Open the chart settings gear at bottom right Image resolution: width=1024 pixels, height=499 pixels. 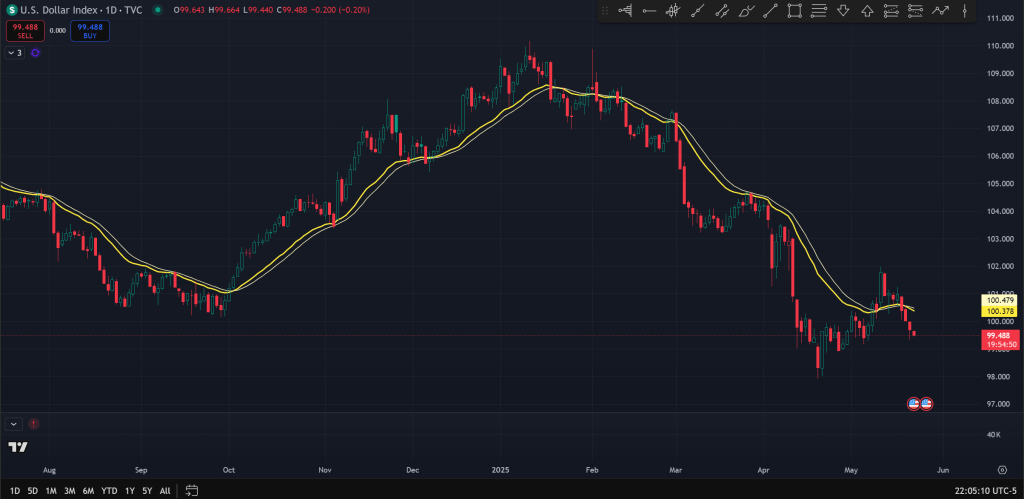[x=1001, y=468]
